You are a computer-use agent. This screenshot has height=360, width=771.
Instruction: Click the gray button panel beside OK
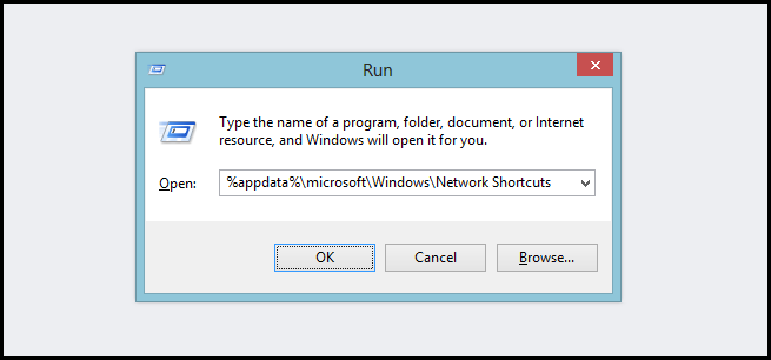click(209, 257)
